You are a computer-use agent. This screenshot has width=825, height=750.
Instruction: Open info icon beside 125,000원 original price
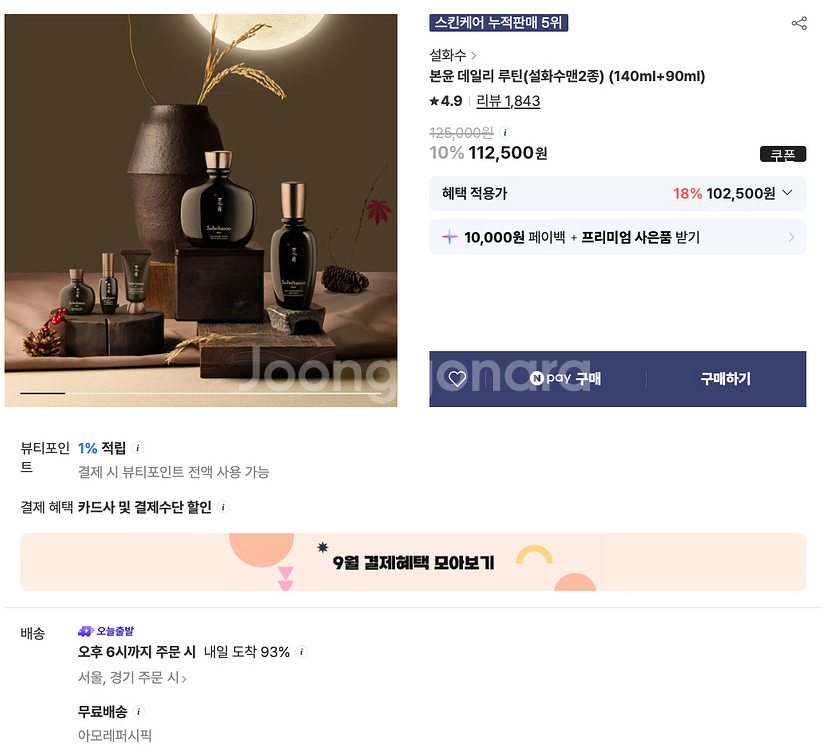505,132
